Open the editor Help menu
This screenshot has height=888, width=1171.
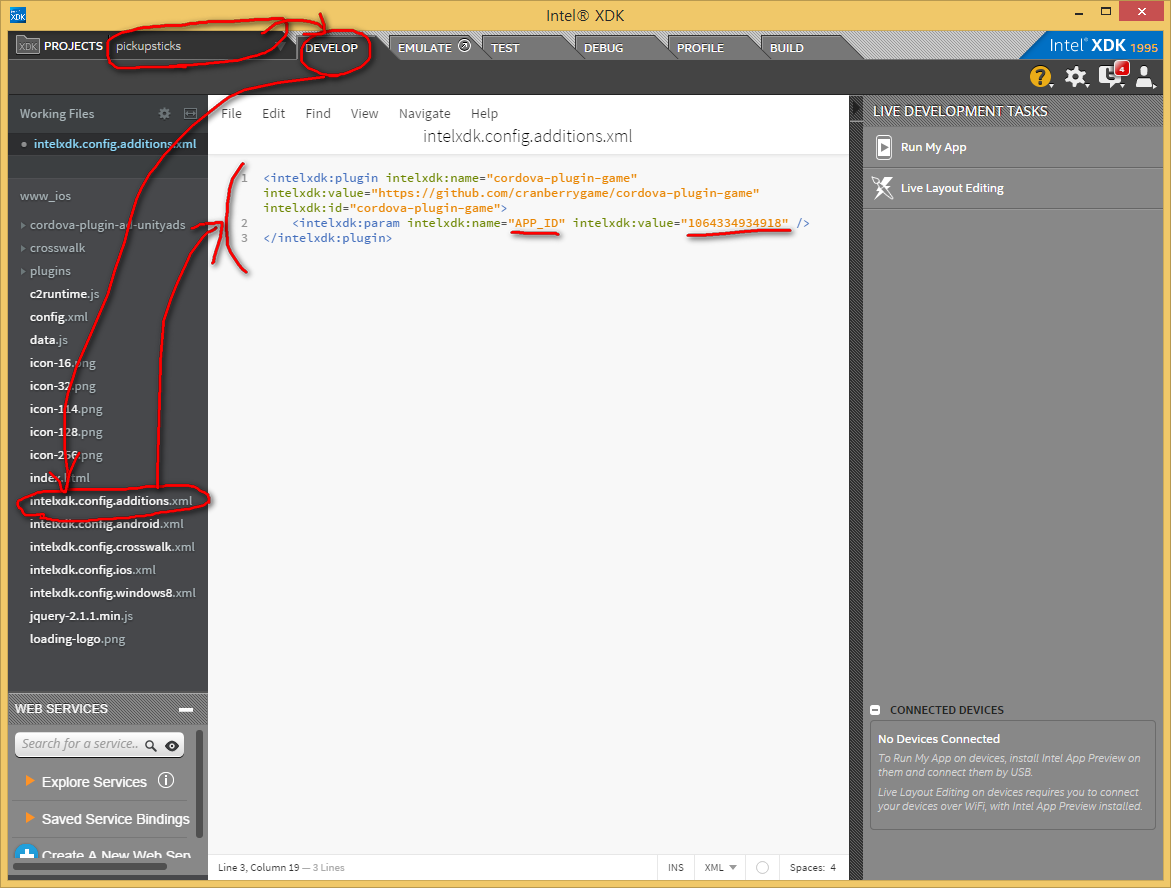[x=484, y=114]
